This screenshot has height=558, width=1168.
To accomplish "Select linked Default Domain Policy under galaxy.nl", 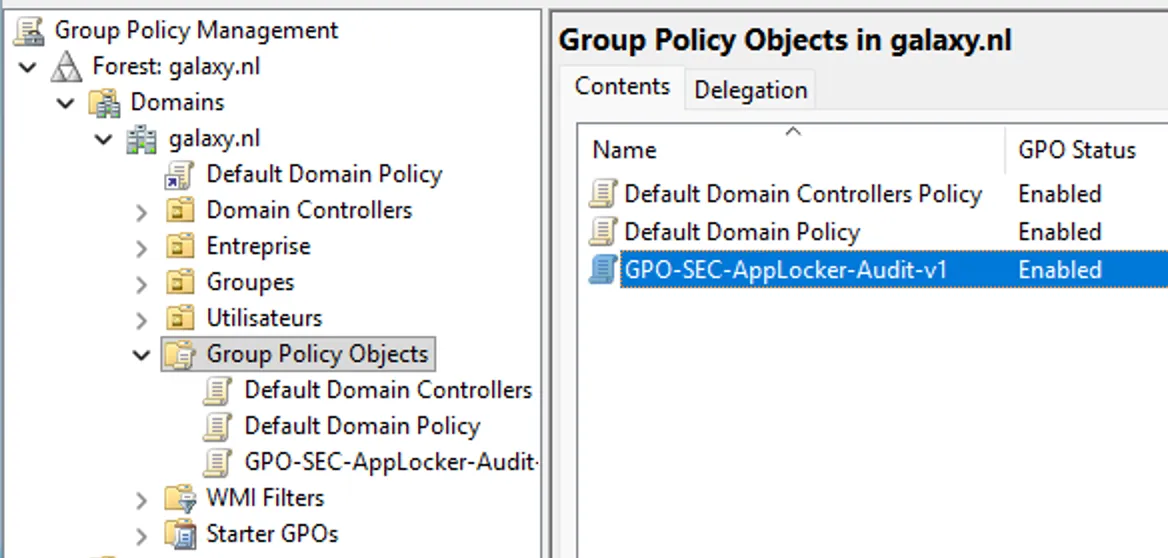I will [324, 174].
